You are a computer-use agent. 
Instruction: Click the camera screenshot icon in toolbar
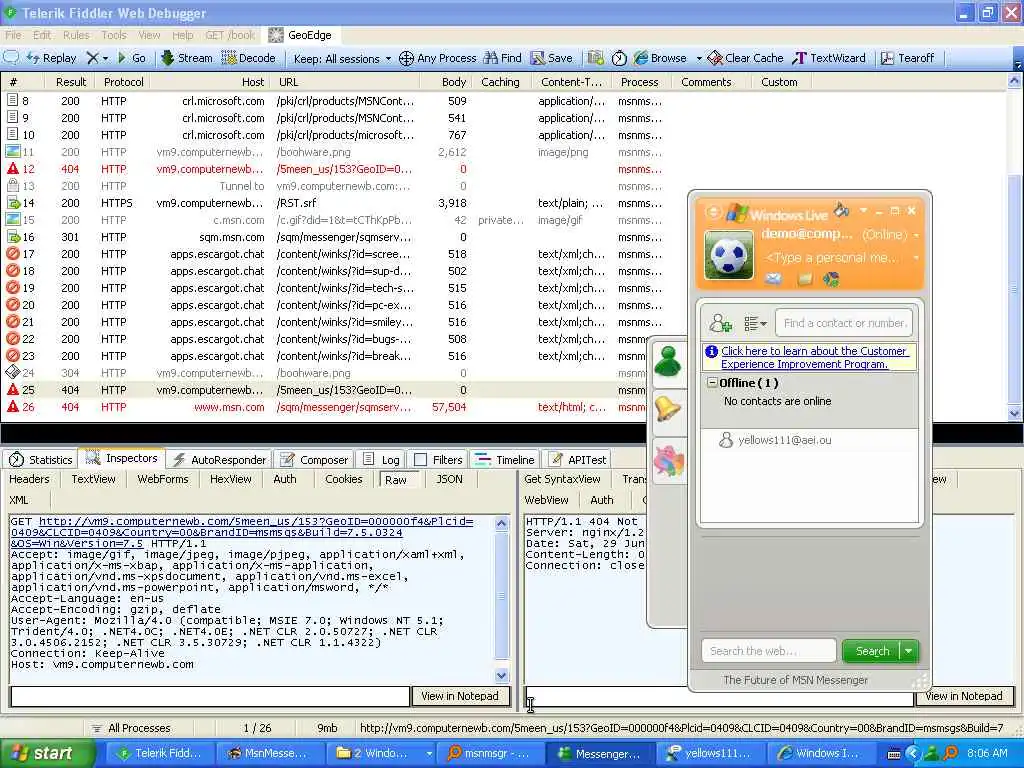click(x=595, y=58)
